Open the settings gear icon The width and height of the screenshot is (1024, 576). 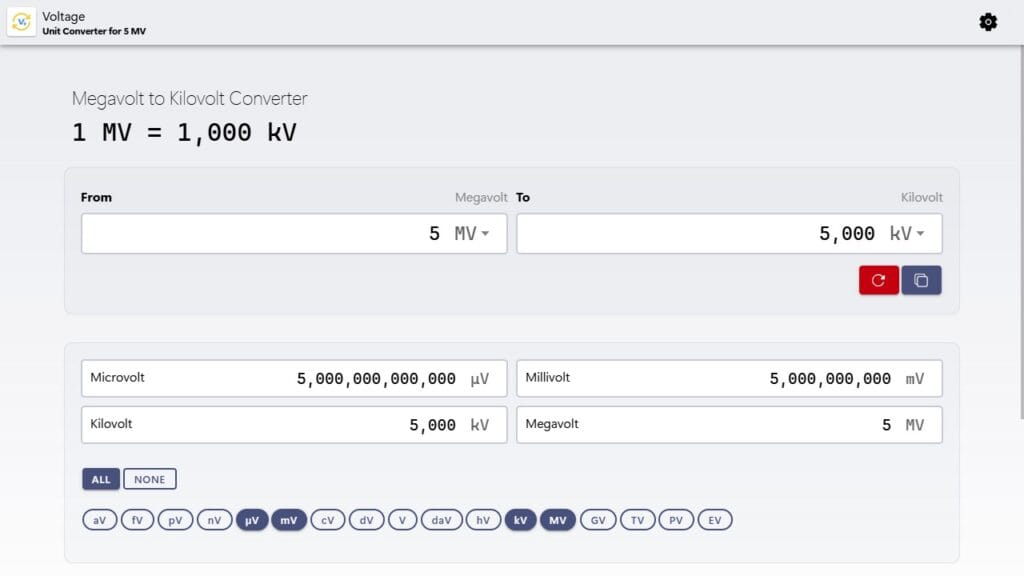tap(988, 22)
